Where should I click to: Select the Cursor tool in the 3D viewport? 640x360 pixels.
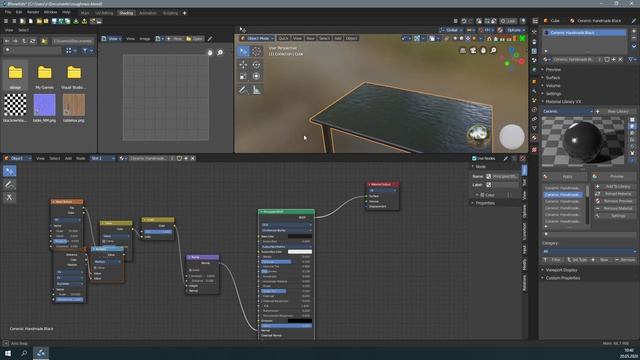pyautogui.click(x=256, y=51)
